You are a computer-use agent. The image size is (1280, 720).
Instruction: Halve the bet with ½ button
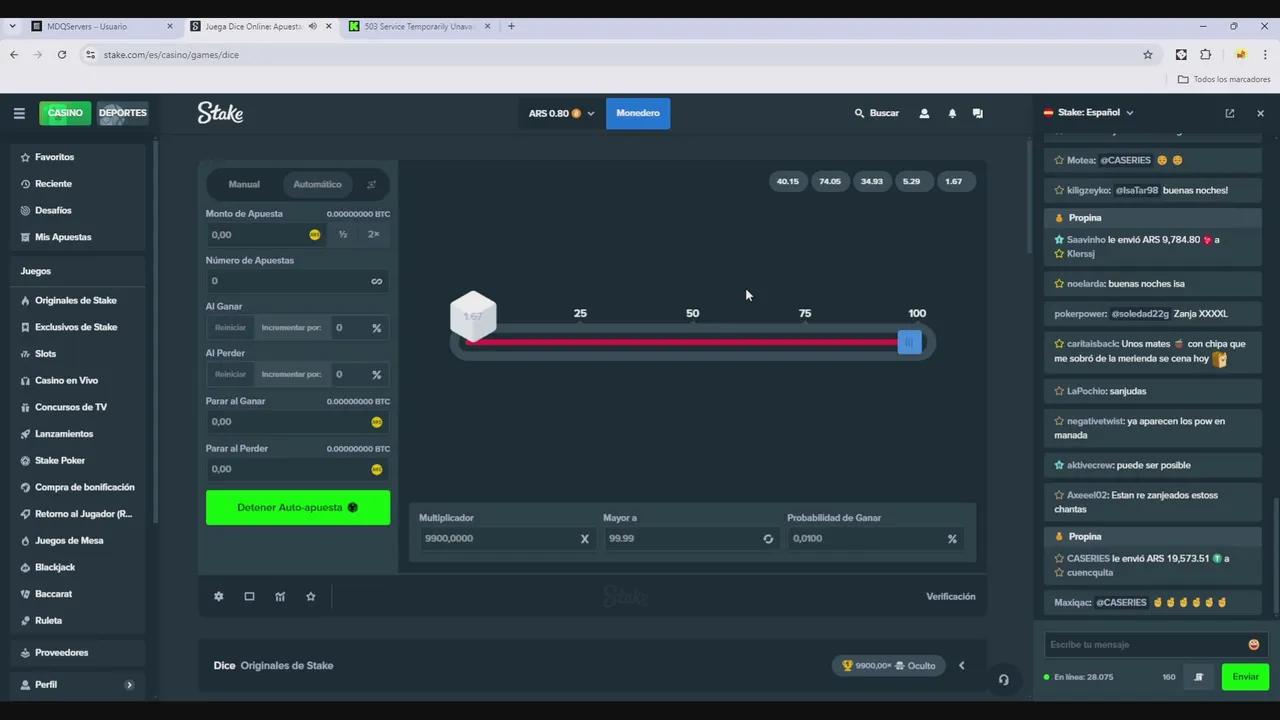point(343,234)
